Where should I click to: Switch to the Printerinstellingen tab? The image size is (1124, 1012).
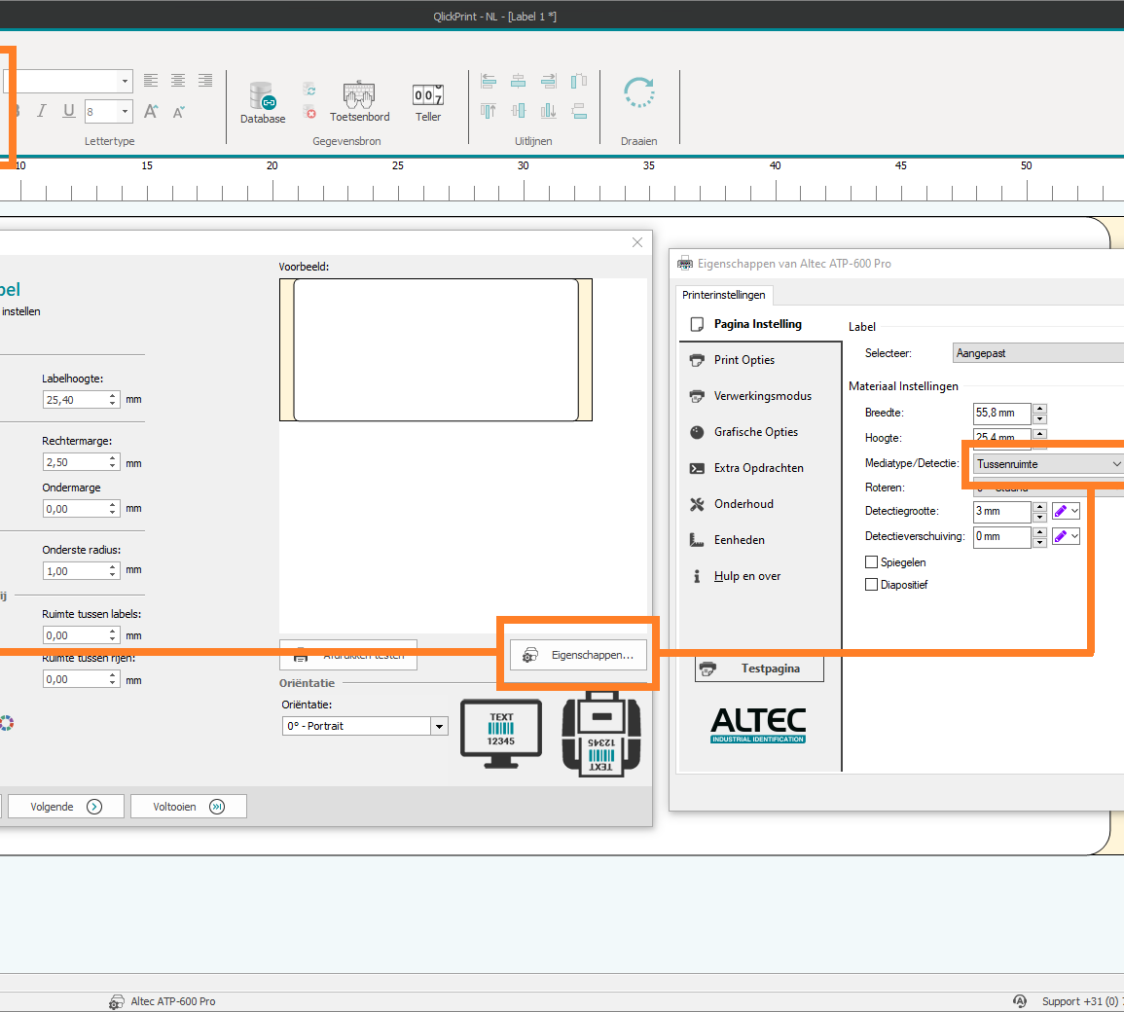pyautogui.click(x=724, y=294)
